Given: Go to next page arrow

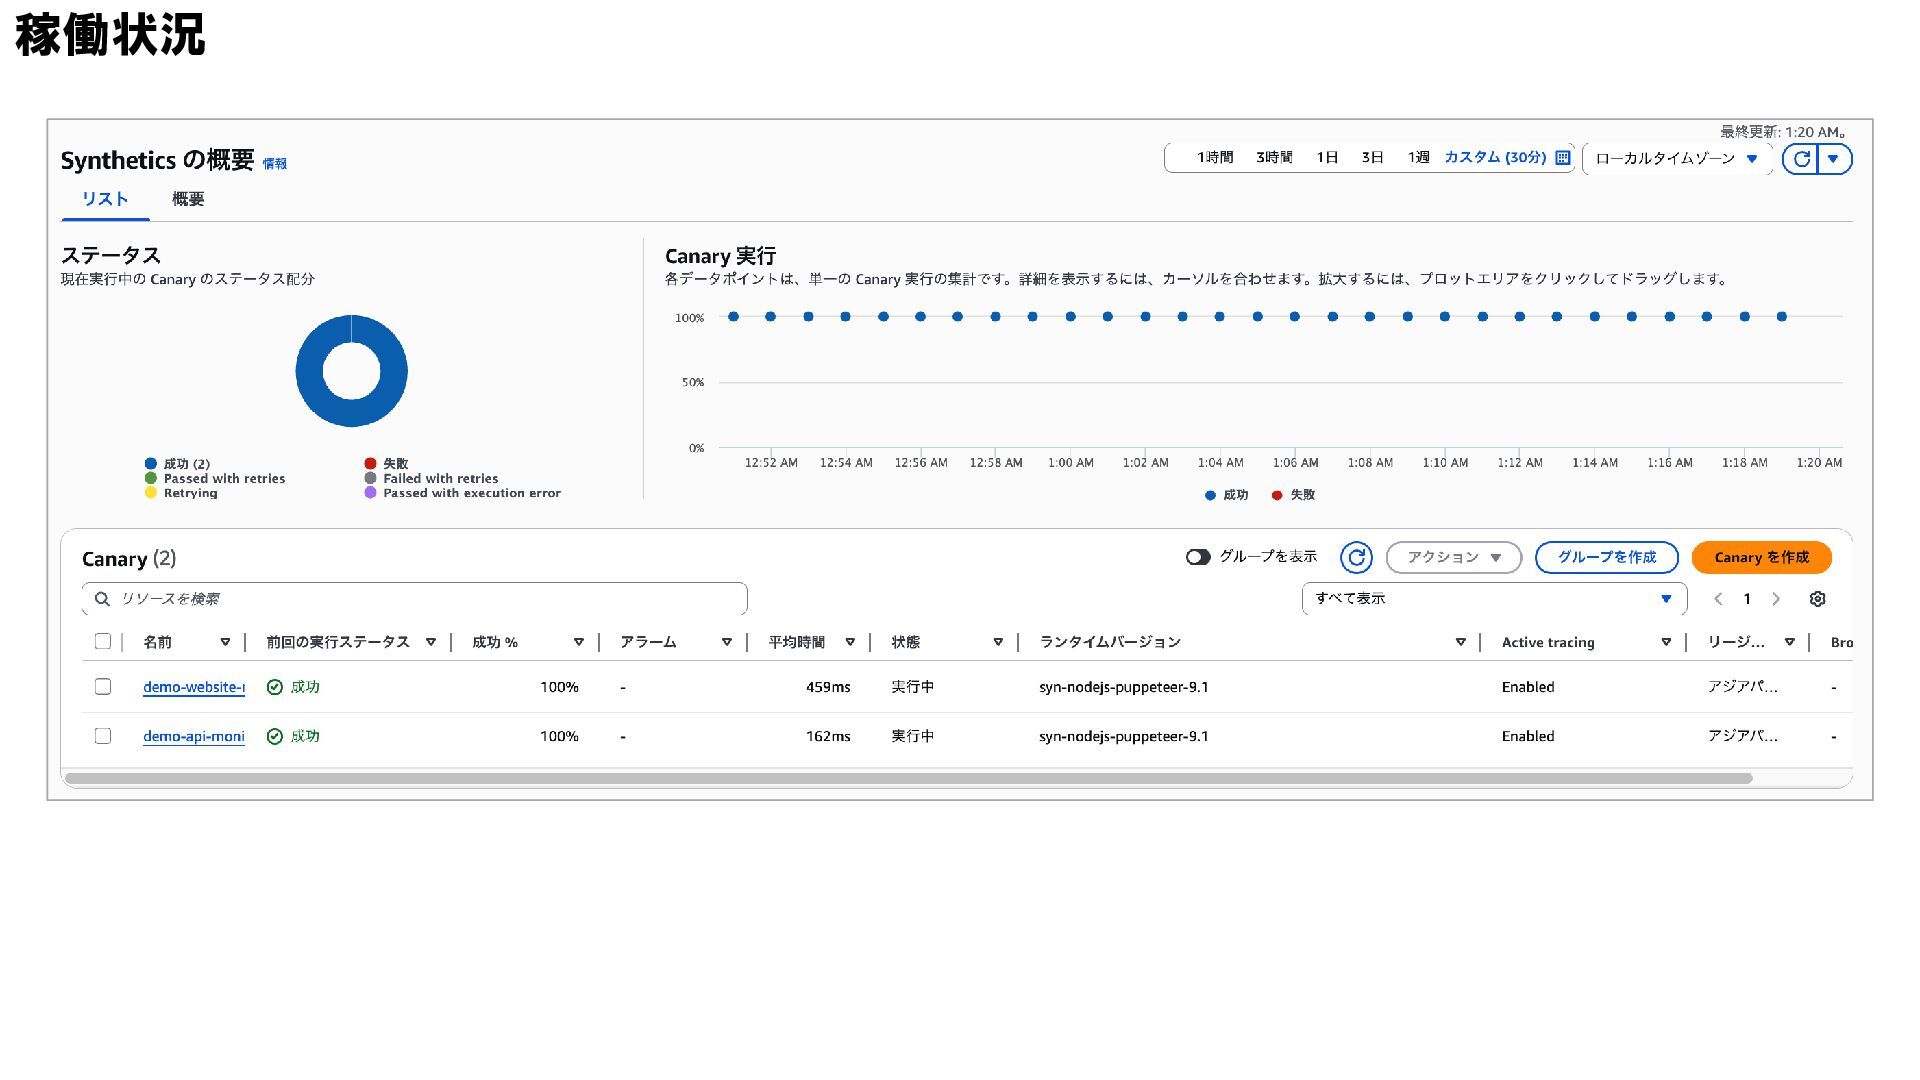Looking at the screenshot, I should point(1776,599).
